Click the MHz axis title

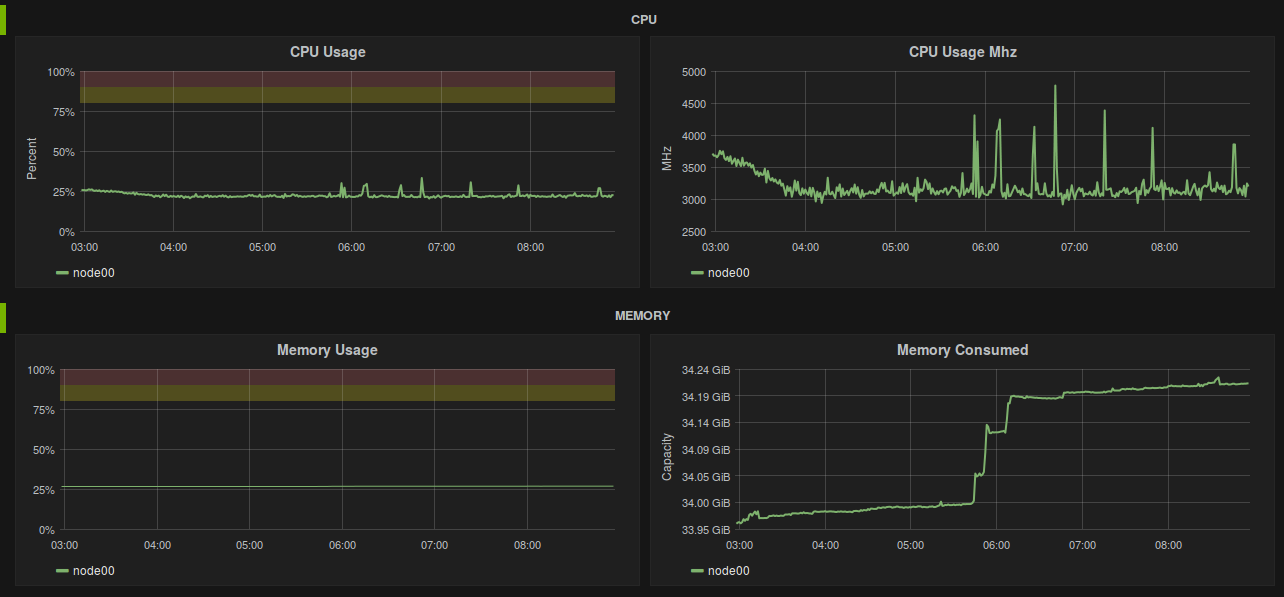667,158
